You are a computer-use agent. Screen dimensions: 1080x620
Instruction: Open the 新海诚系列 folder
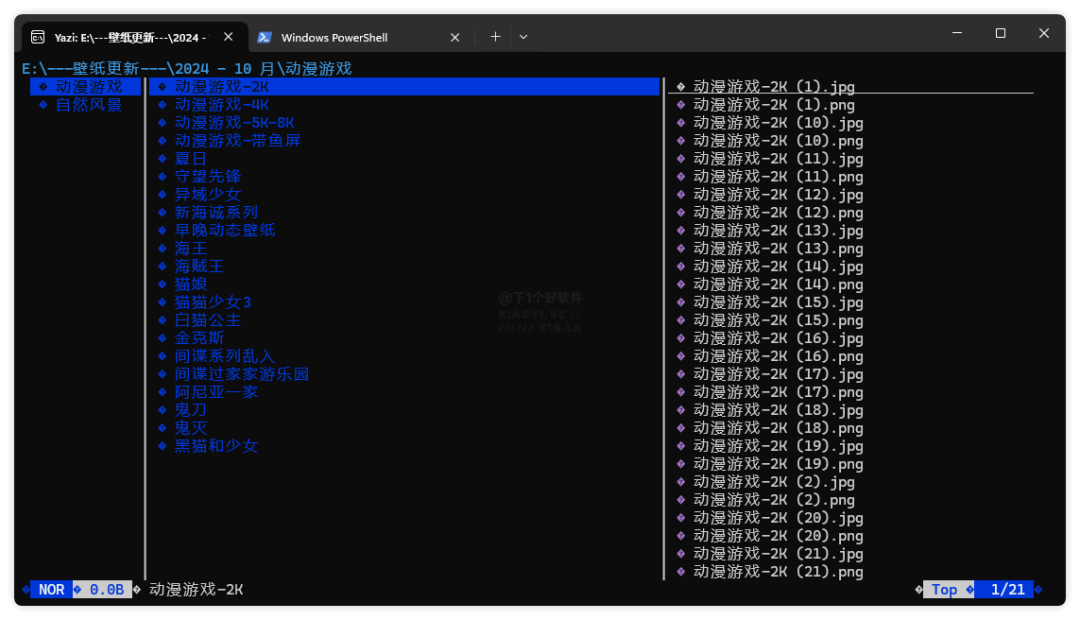pos(216,213)
